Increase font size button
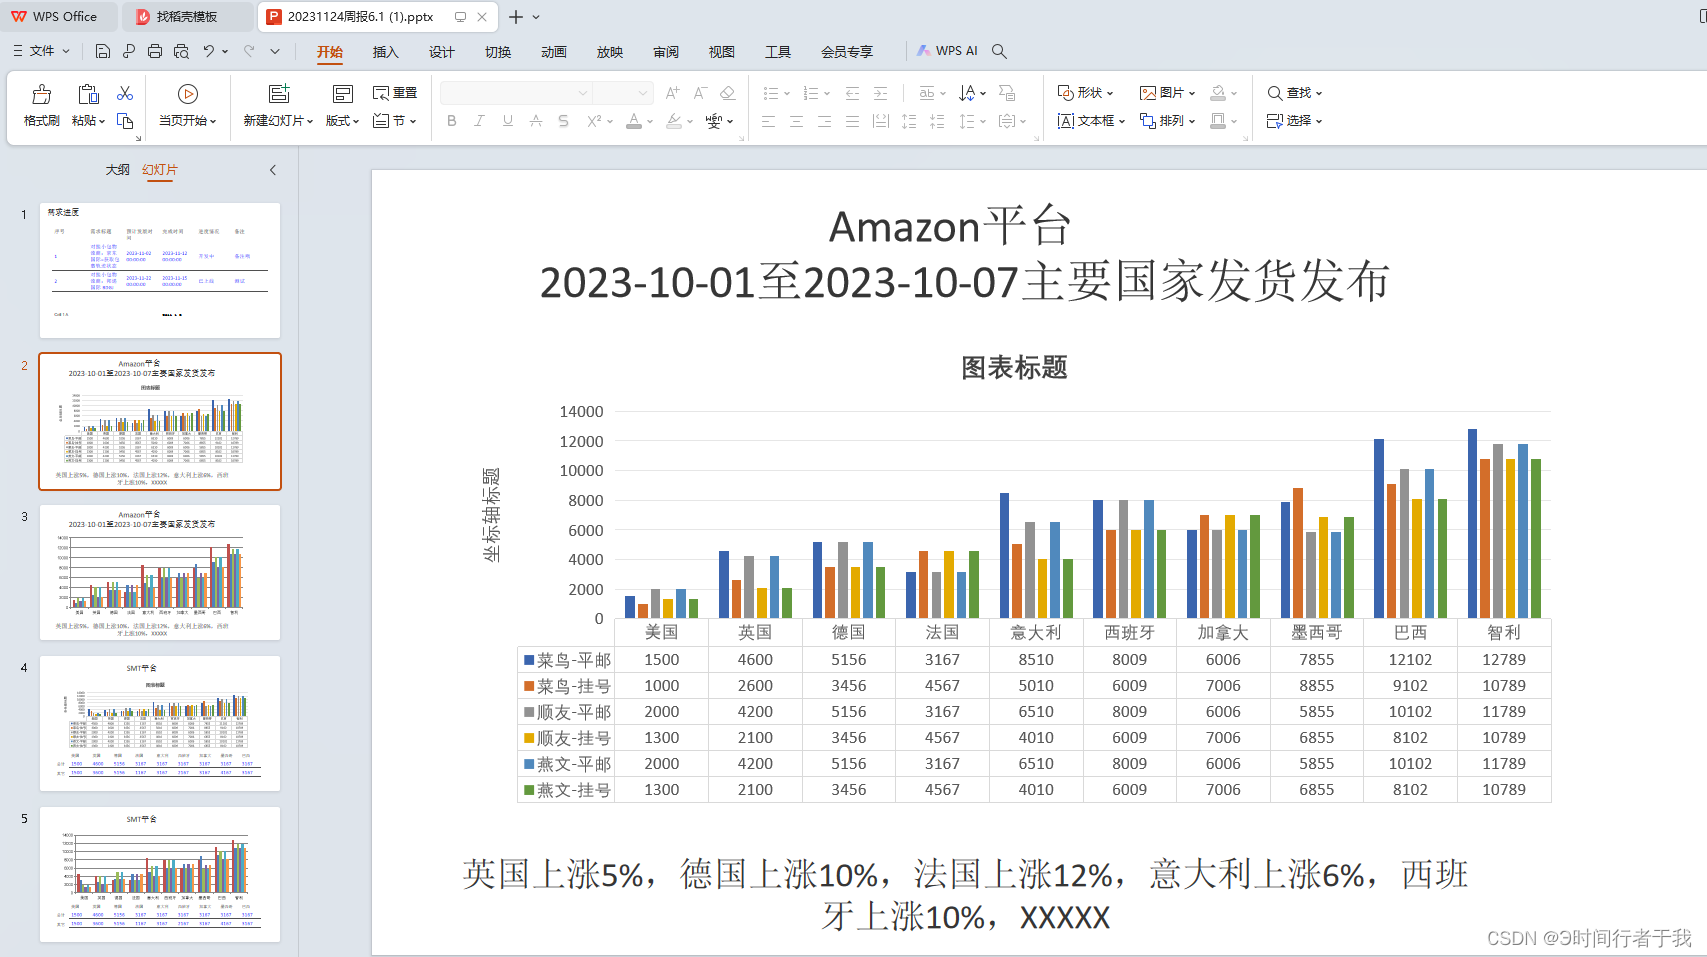The width and height of the screenshot is (1707, 957). click(x=672, y=93)
